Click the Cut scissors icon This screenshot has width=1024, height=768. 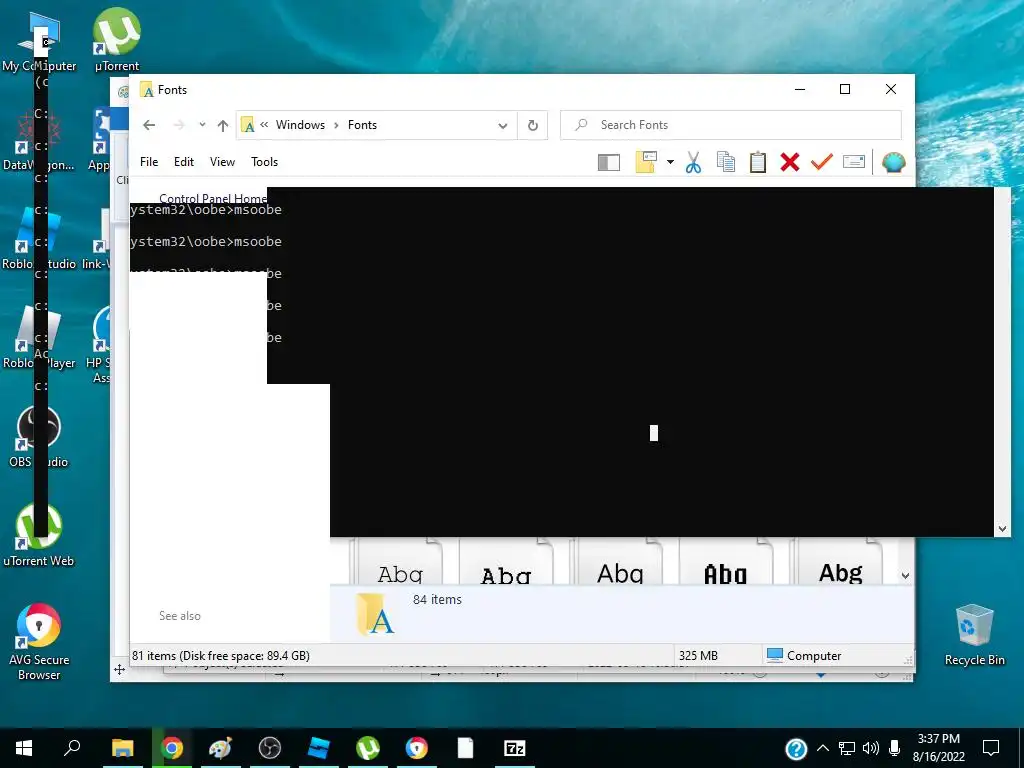click(x=694, y=162)
